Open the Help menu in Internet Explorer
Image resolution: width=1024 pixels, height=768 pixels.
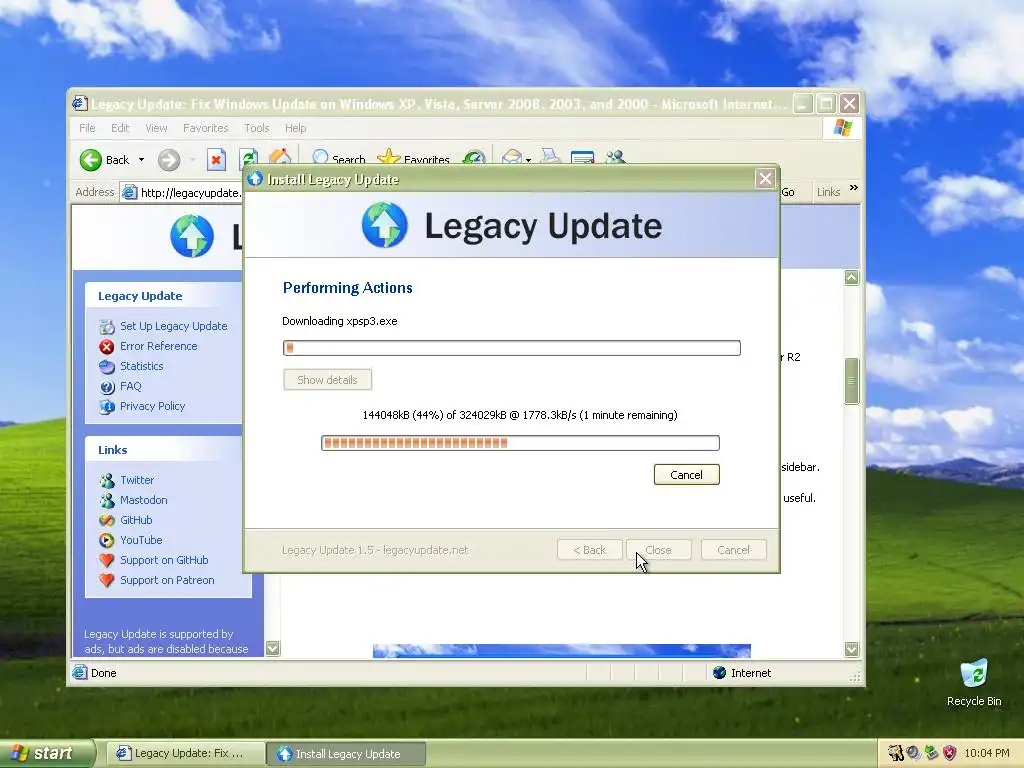point(295,128)
